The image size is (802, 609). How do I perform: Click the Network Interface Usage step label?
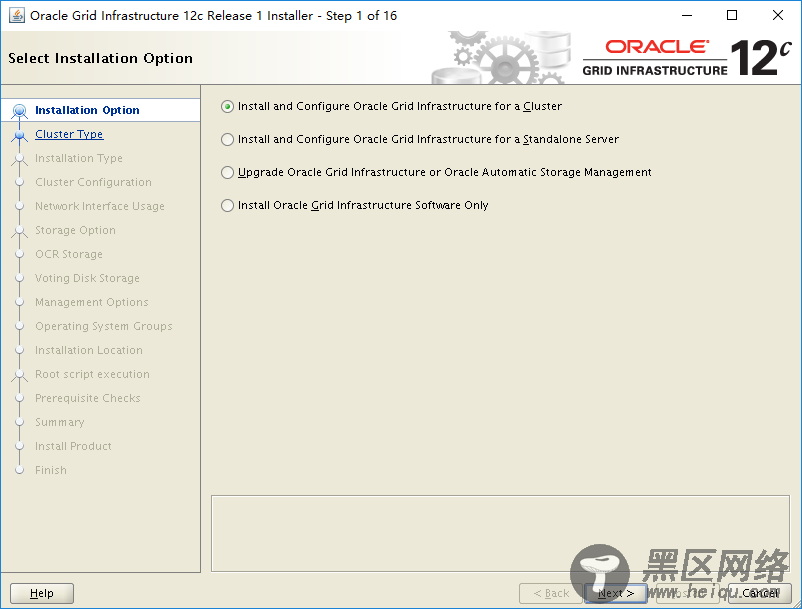100,206
